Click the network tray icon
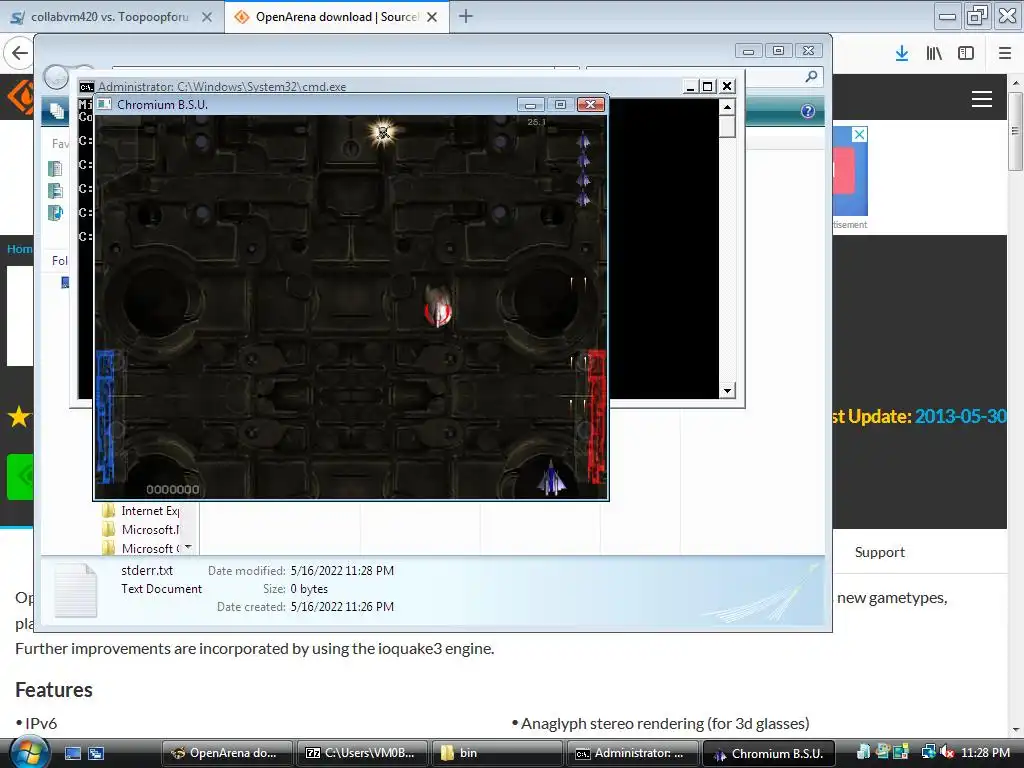This screenshot has width=1024, height=768. [x=928, y=752]
